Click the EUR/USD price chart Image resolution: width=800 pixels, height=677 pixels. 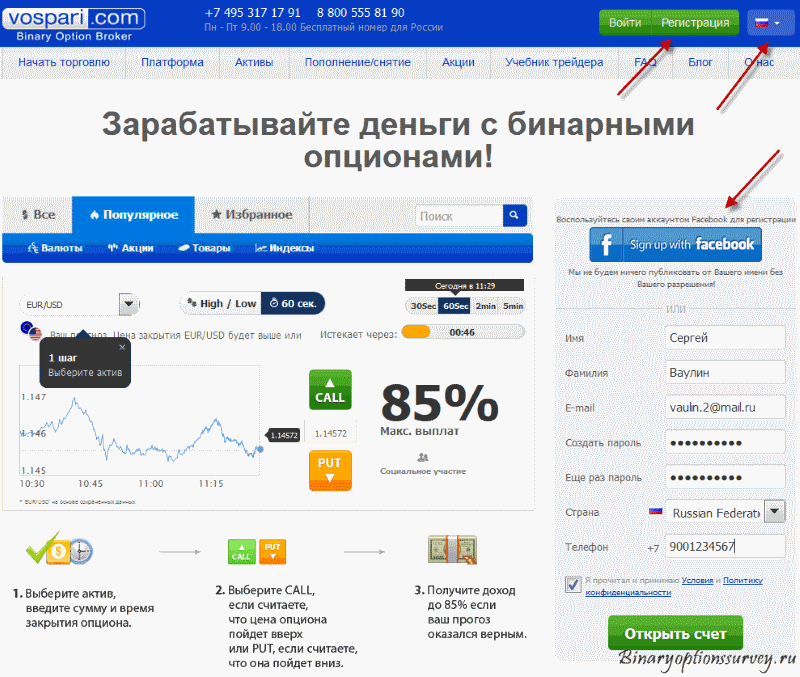(140, 420)
